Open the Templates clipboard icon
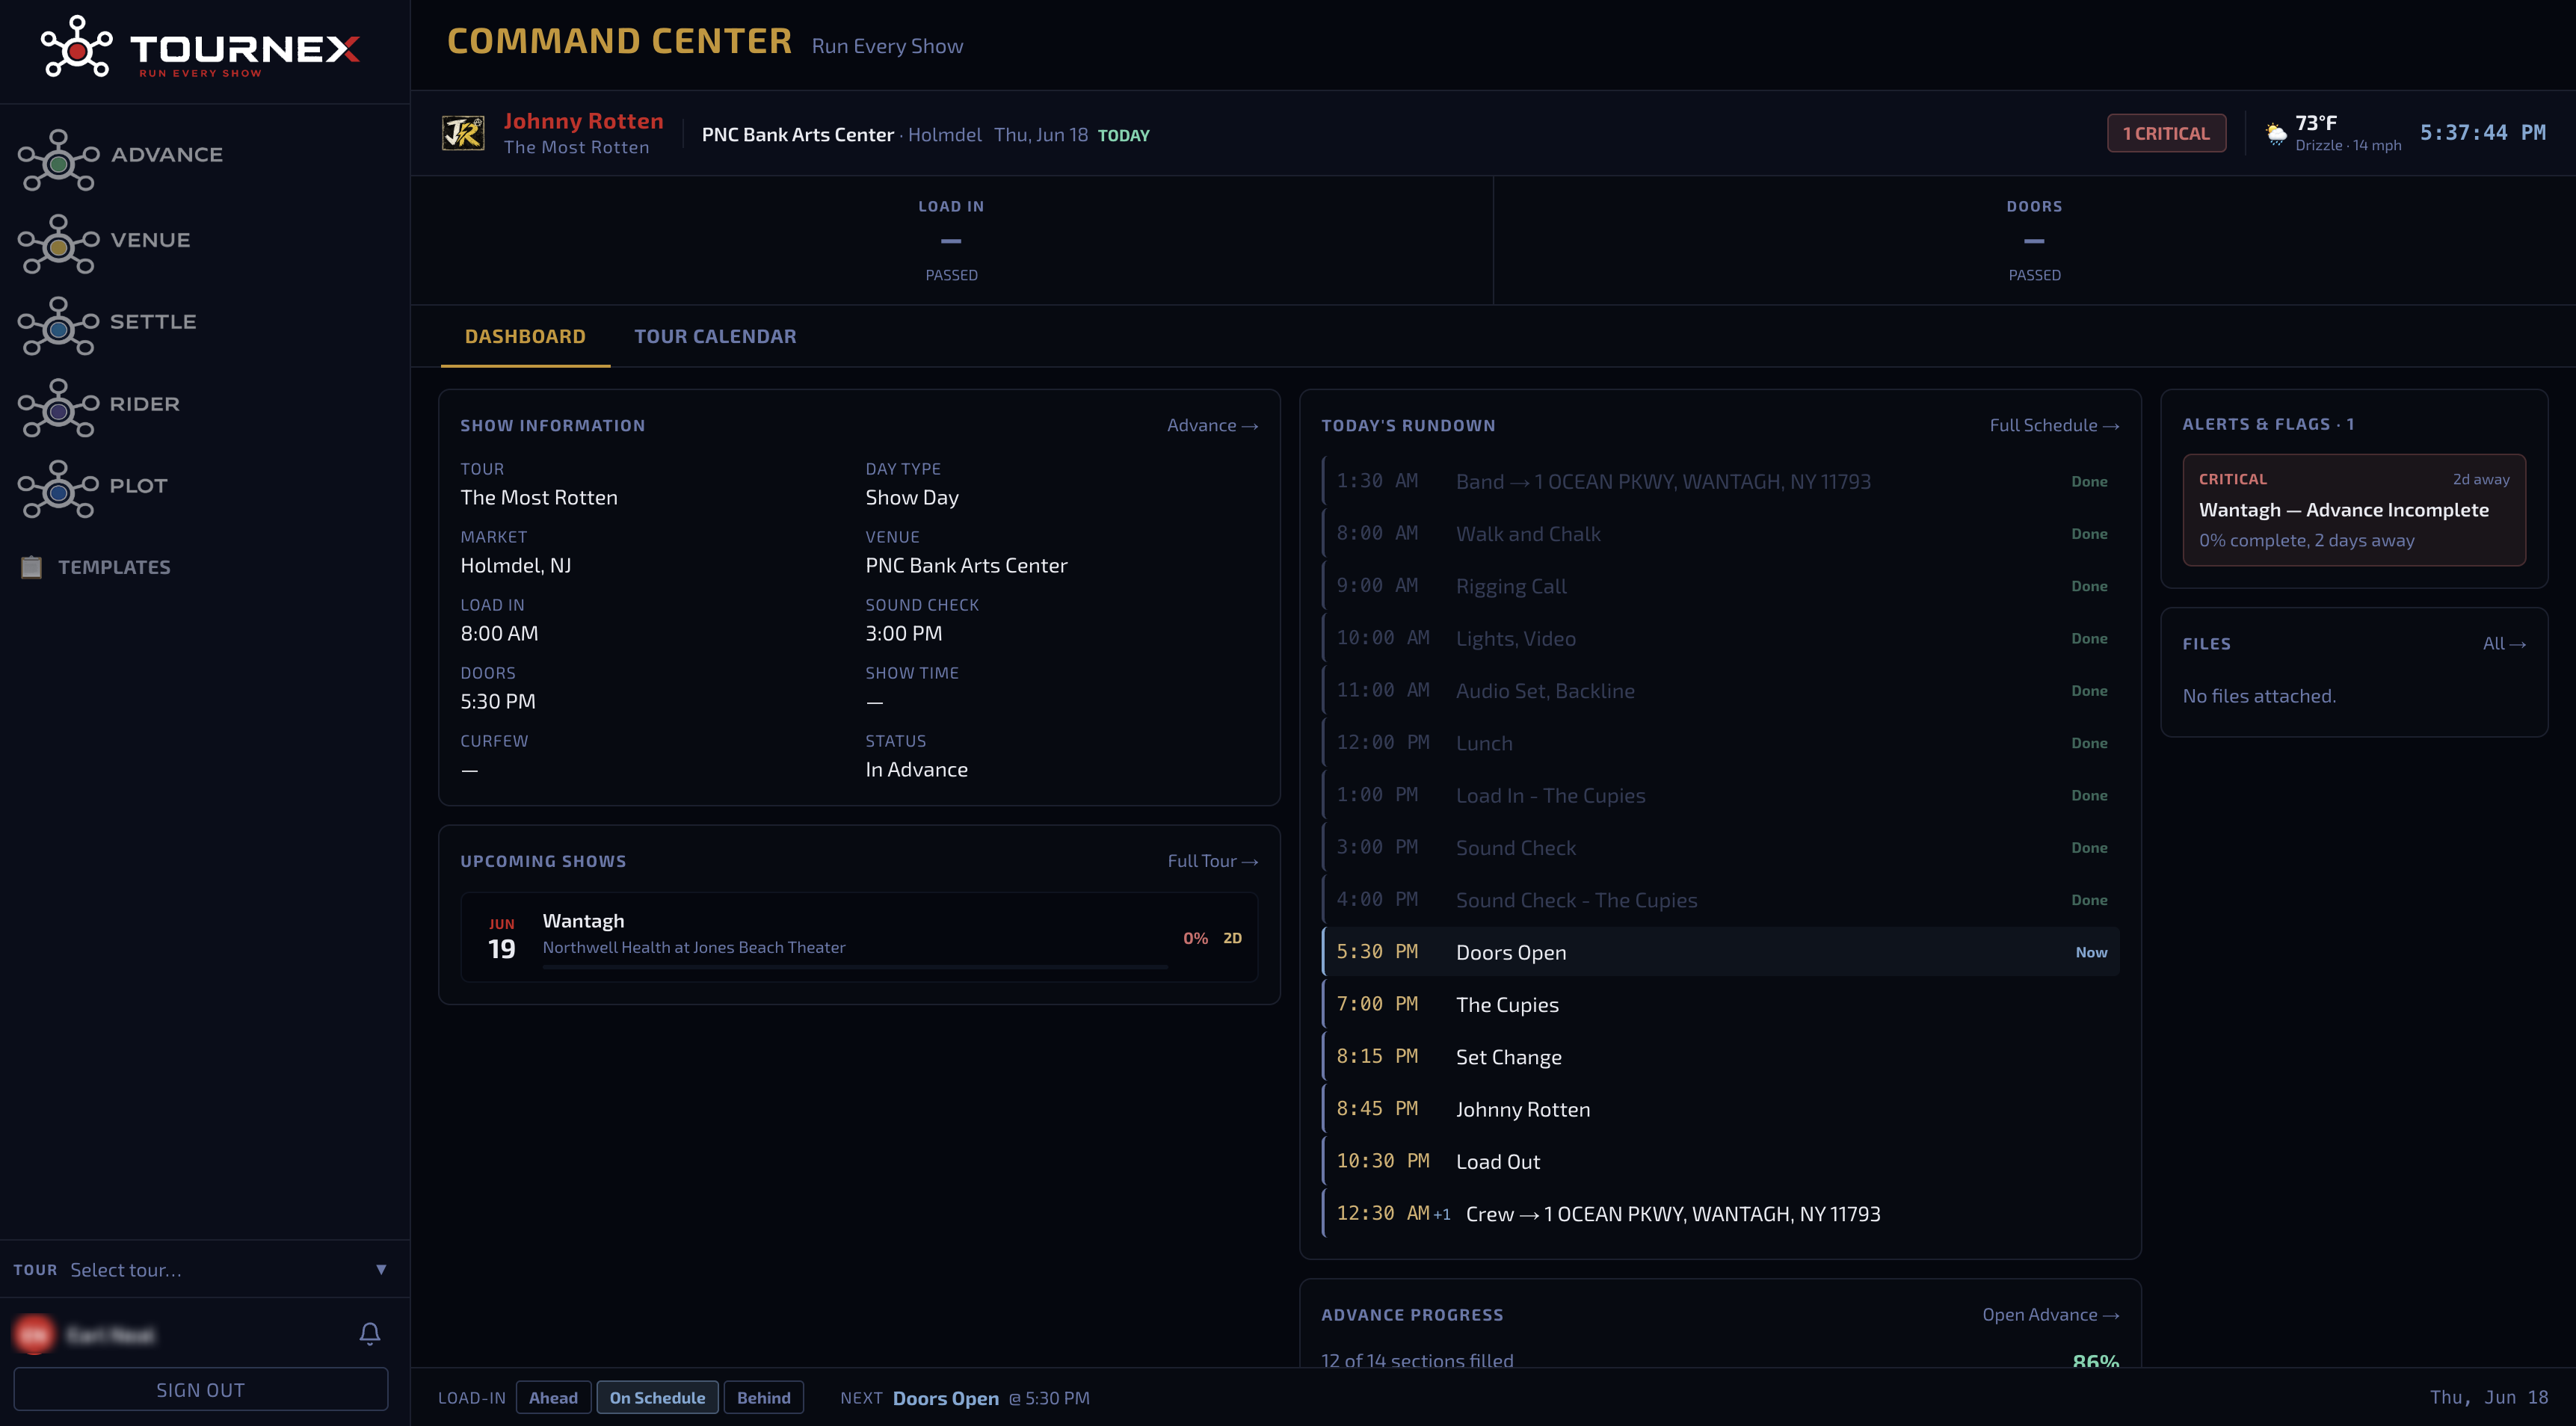The height and width of the screenshot is (1426, 2576). [31, 567]
